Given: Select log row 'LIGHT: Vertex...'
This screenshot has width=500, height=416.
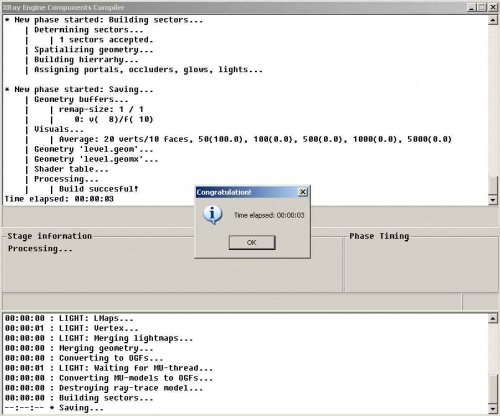Looking at the screenshot, I should coord(71,328).
